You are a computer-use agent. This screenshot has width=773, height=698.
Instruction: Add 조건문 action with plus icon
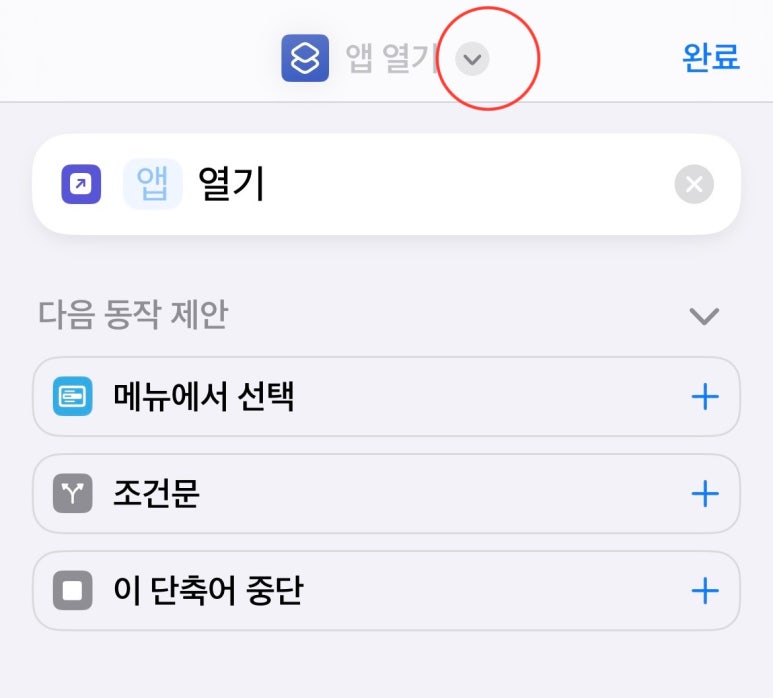coord(704,493)
